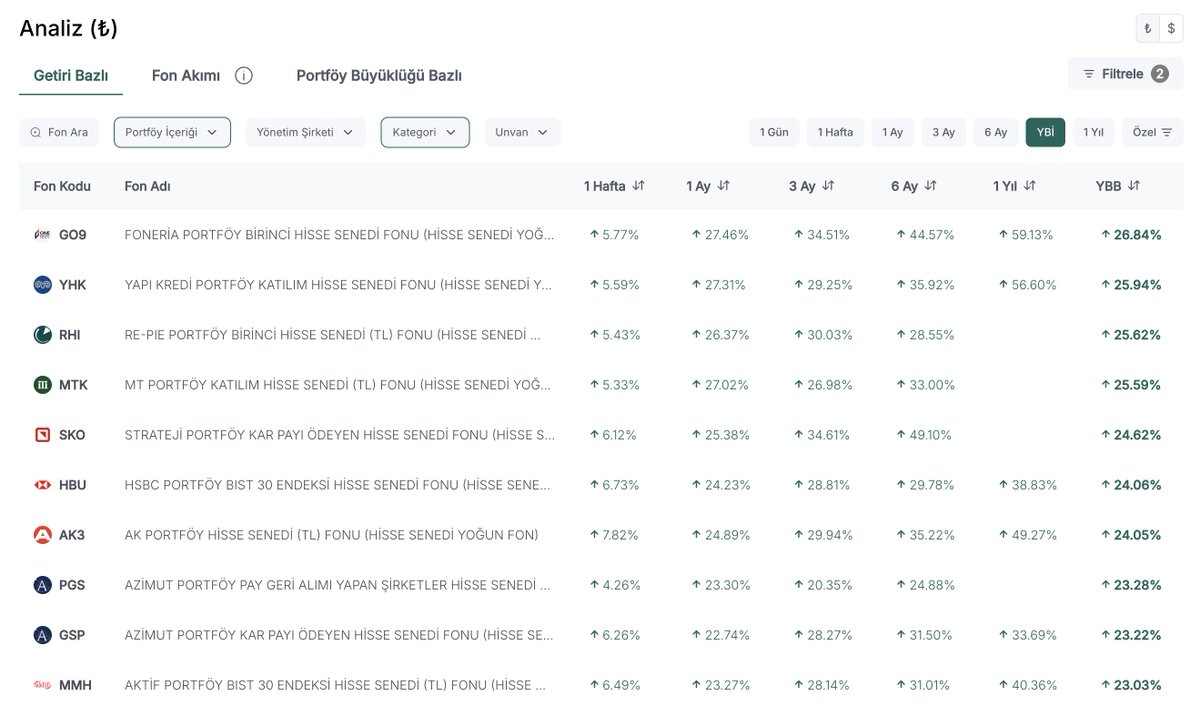1200x716 pixels.
Task: Select the YBİ period button
Action: click(x=1045, y=132)
